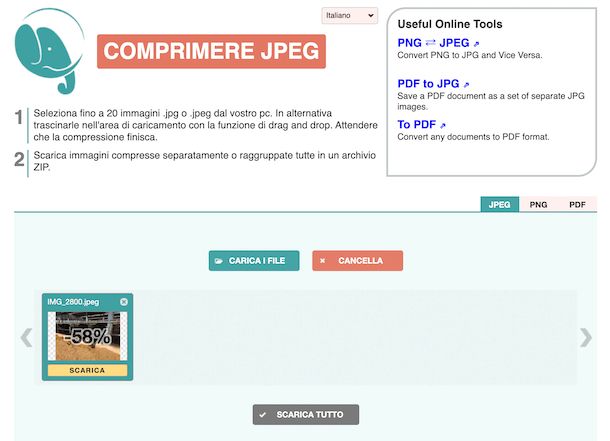Image resolution: width=610 pixels, height=441 pixels.
Task: Click the Useful Online Tools heading
Action: (x=450, y=24)
